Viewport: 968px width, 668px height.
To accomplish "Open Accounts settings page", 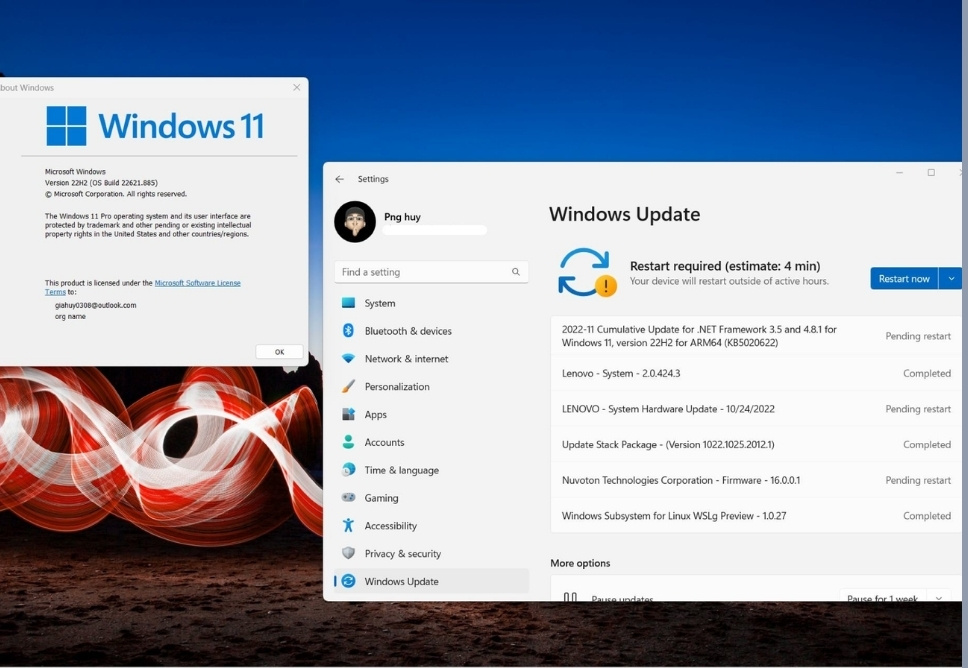I will point(431,442).
